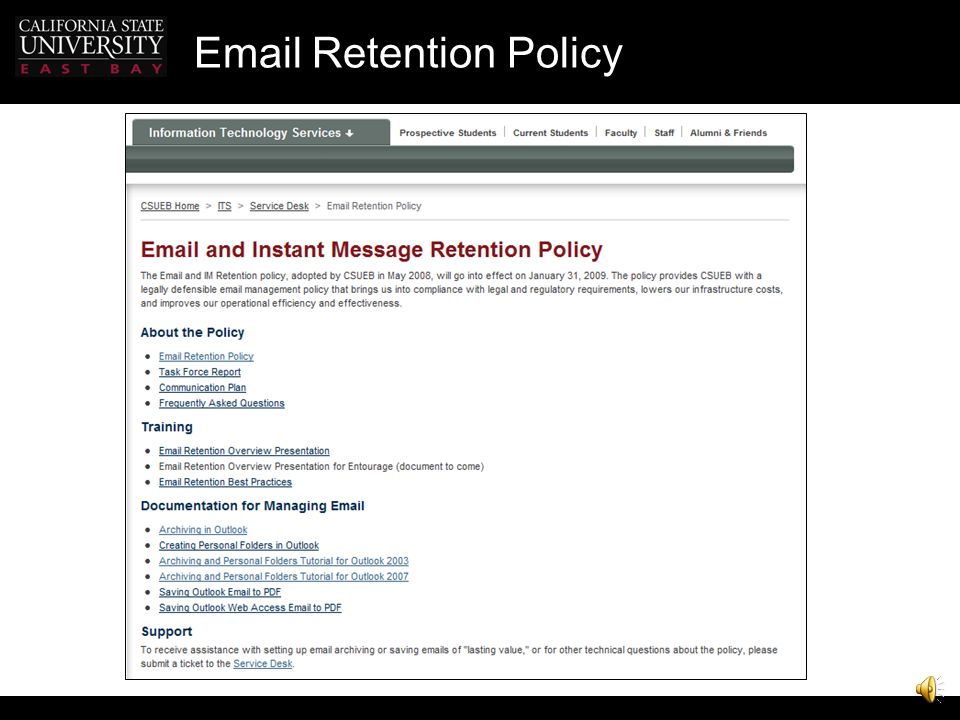The image size is (960, 720).
Task: Select the 'About the Policy' heading
Action: click(192, 332)
